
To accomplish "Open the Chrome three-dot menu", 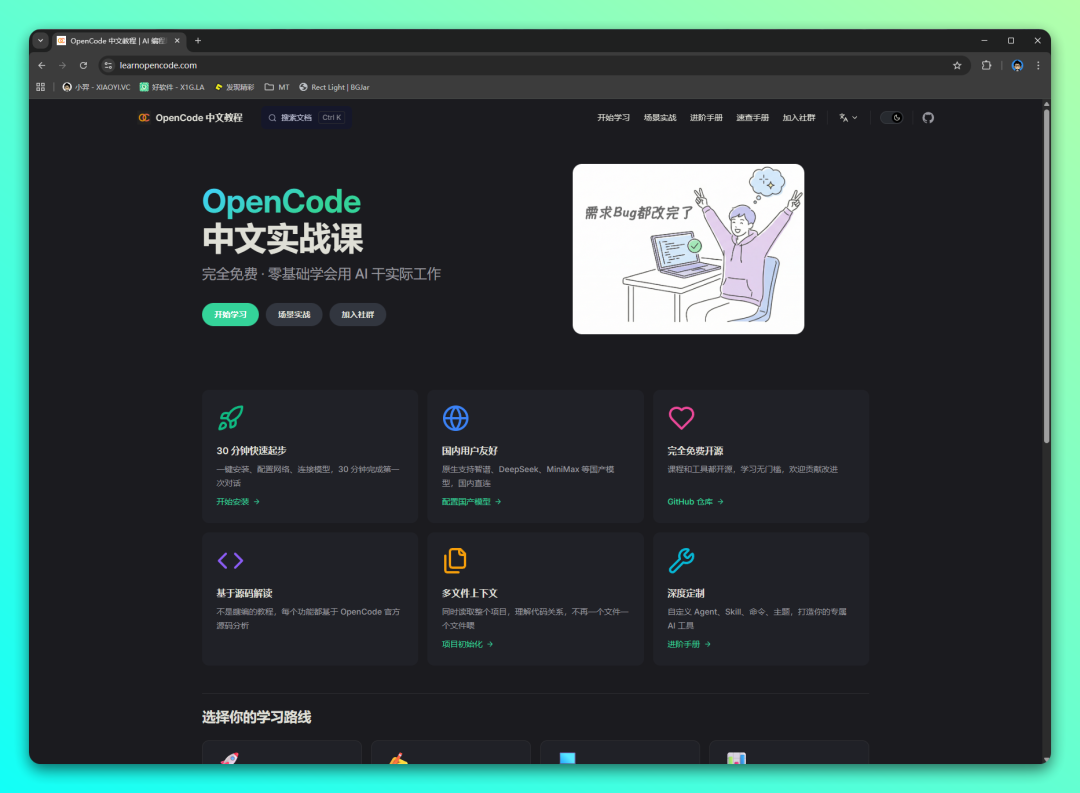I will point(1038,65).
